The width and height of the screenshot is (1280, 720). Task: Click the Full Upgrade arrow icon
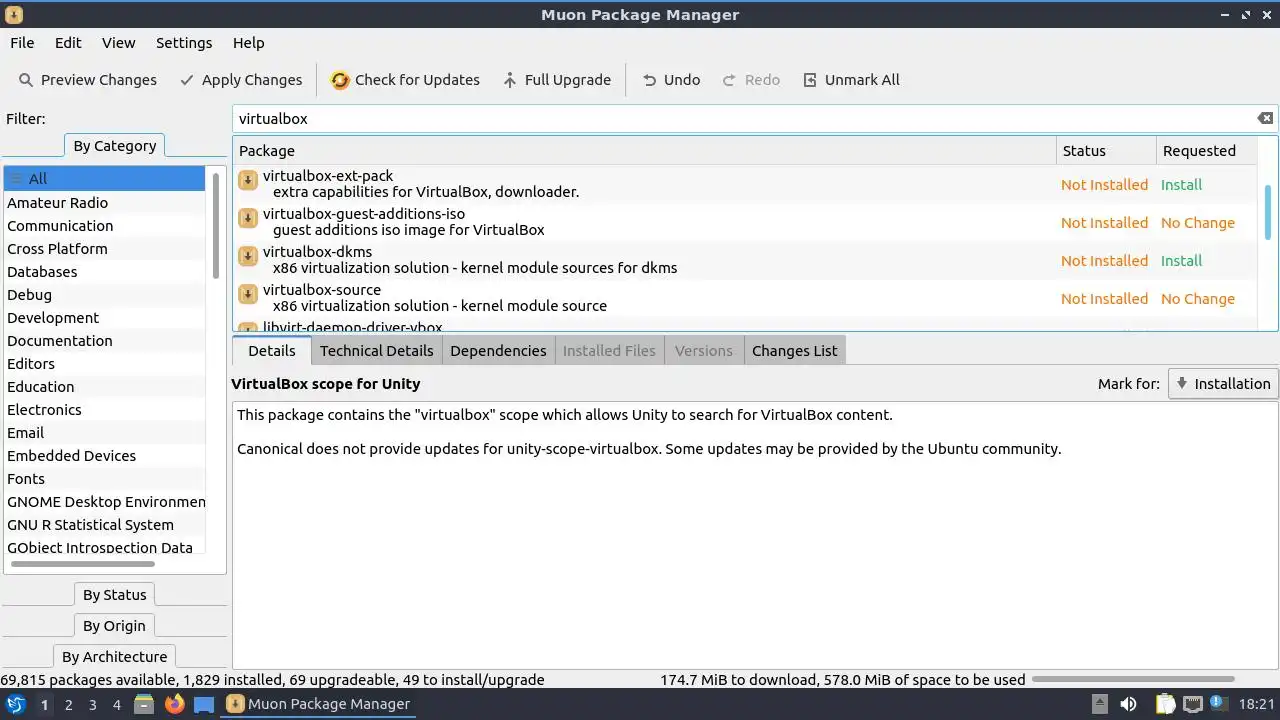pyautogui.click(x=510, y=80)
